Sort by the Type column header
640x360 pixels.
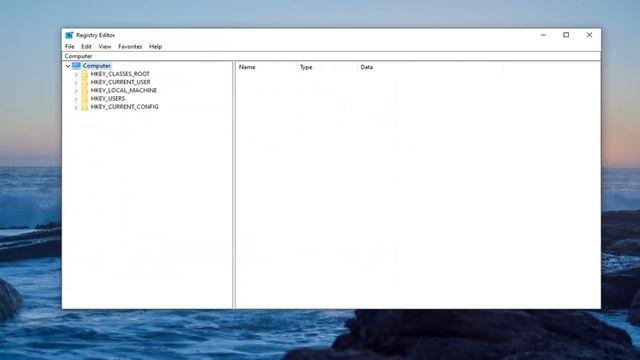pyautogui.click(x=327, y=67)
